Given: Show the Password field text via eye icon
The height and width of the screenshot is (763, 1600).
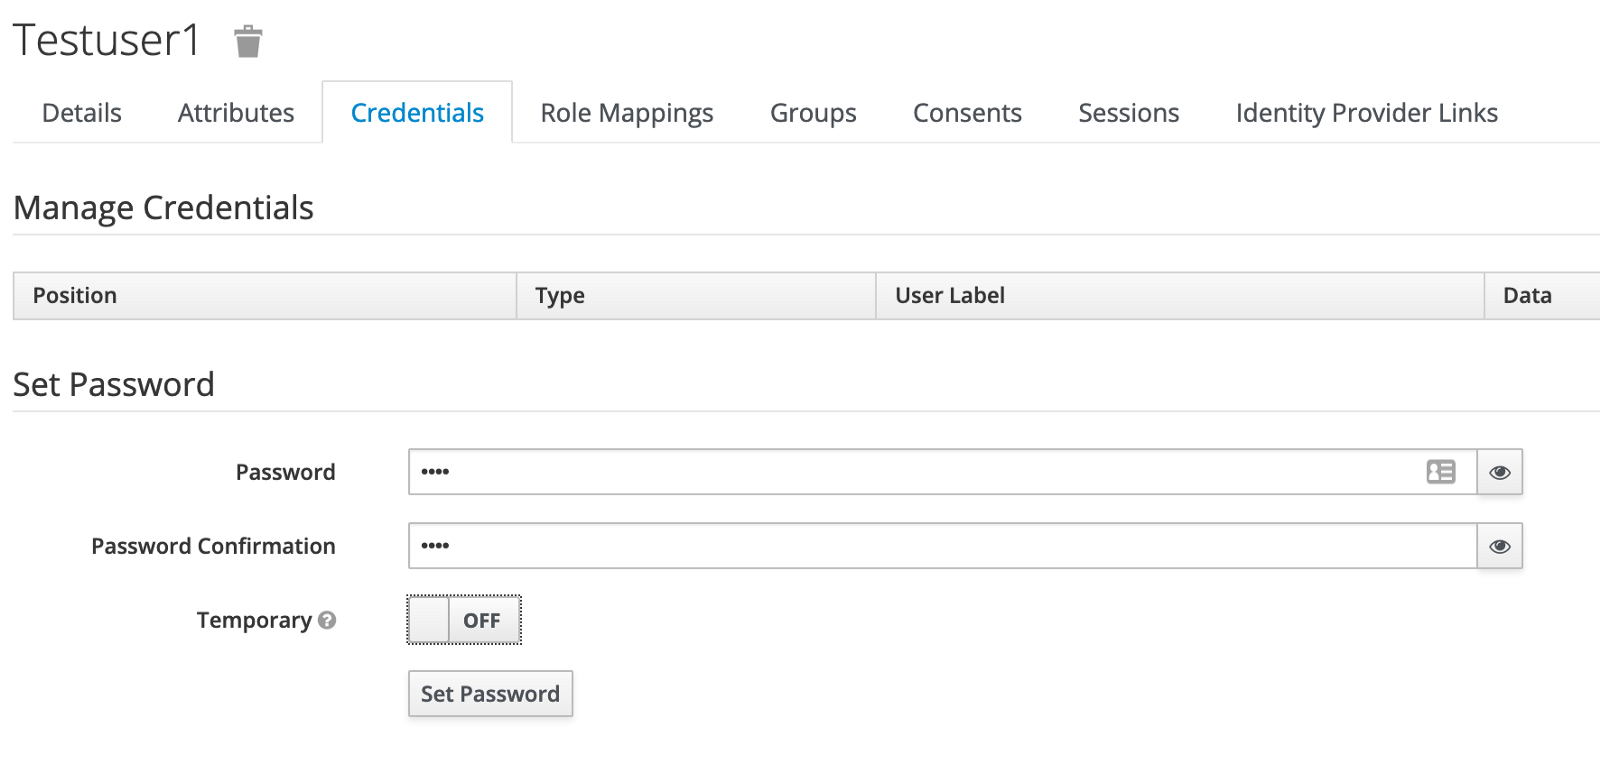Looking at the screenshot, I should [x=1499, y=472].
